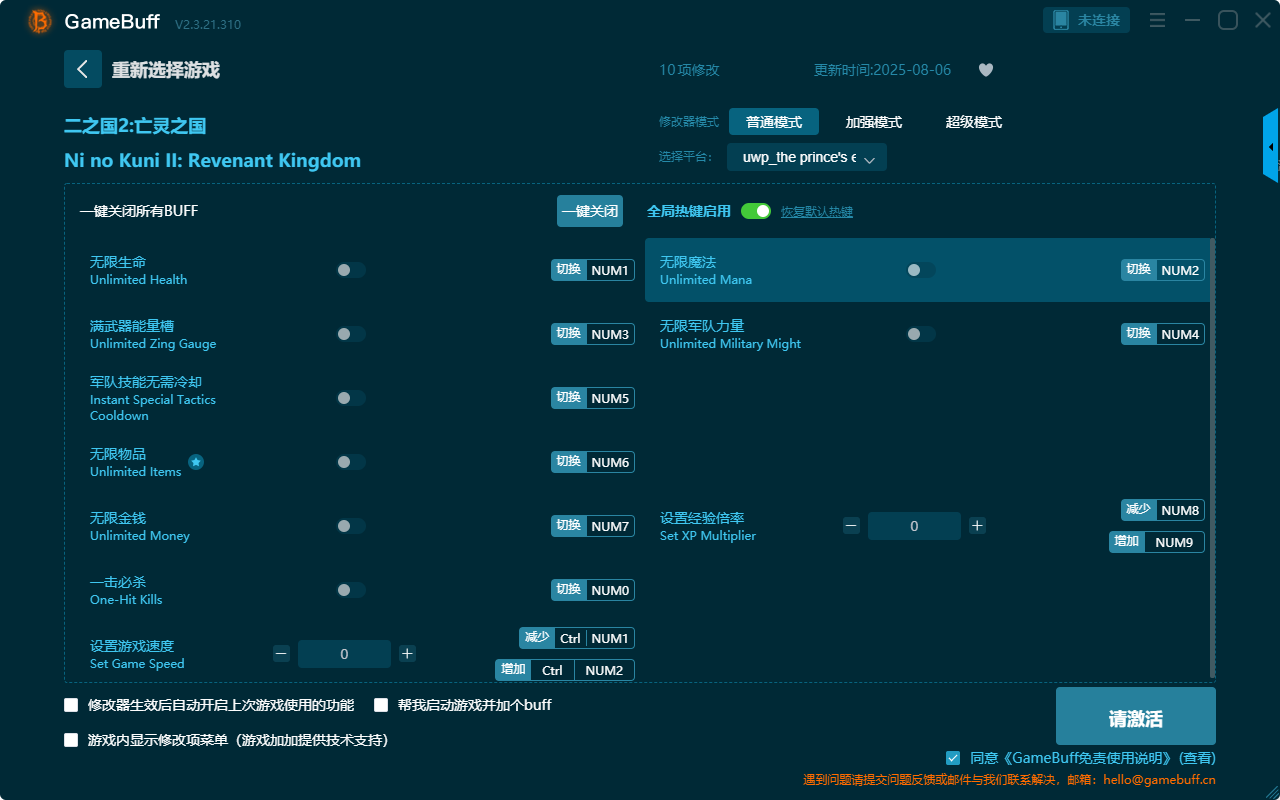
Task: Select the 超级模式 tab
Action: click(x=973, y=122)
